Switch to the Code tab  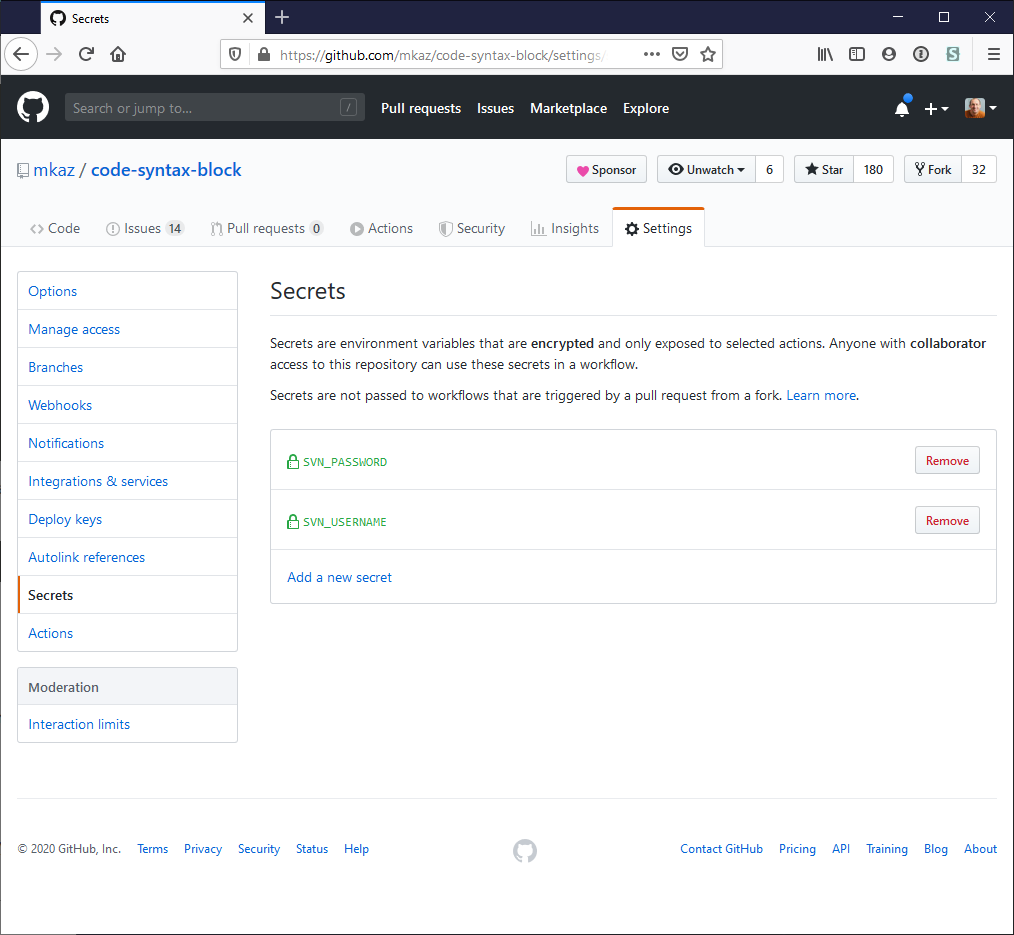point(55,228)
